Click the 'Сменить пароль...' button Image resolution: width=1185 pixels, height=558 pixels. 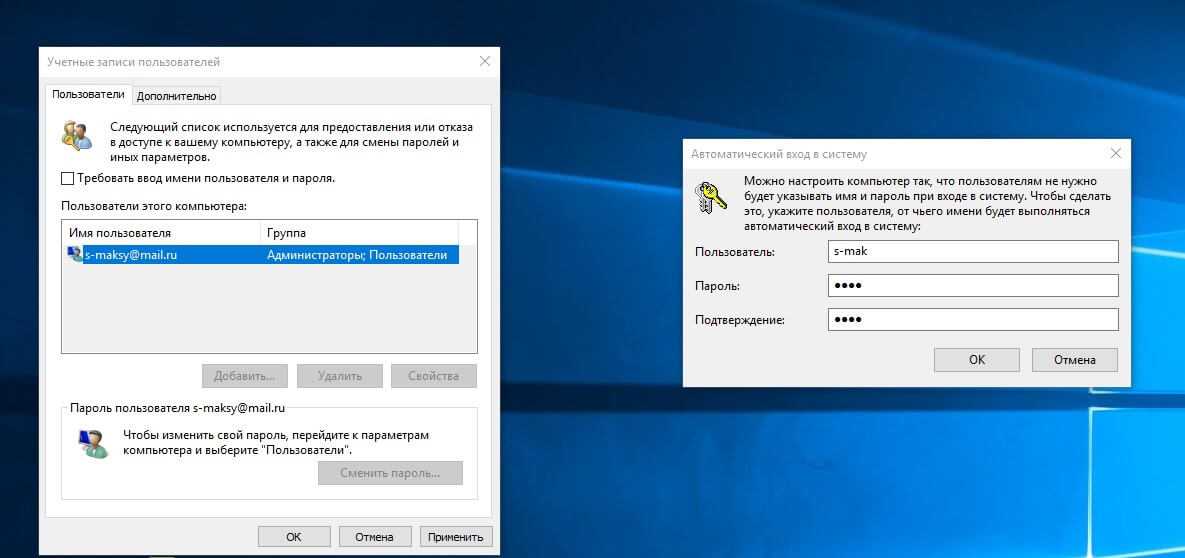click(x=390, y=473)
